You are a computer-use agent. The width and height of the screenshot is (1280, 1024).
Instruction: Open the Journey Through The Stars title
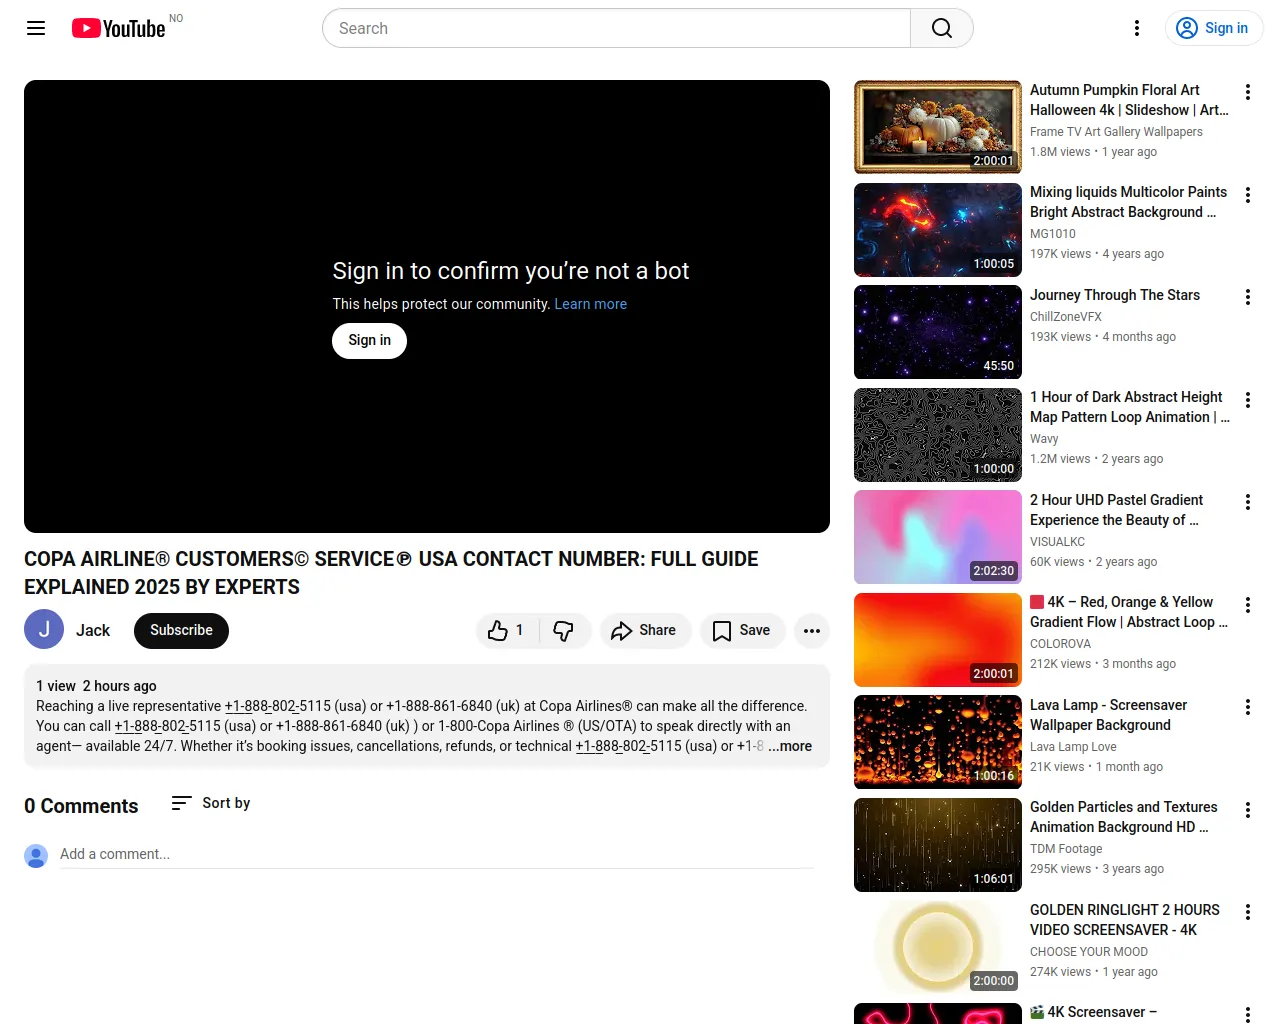[1115, 295]
